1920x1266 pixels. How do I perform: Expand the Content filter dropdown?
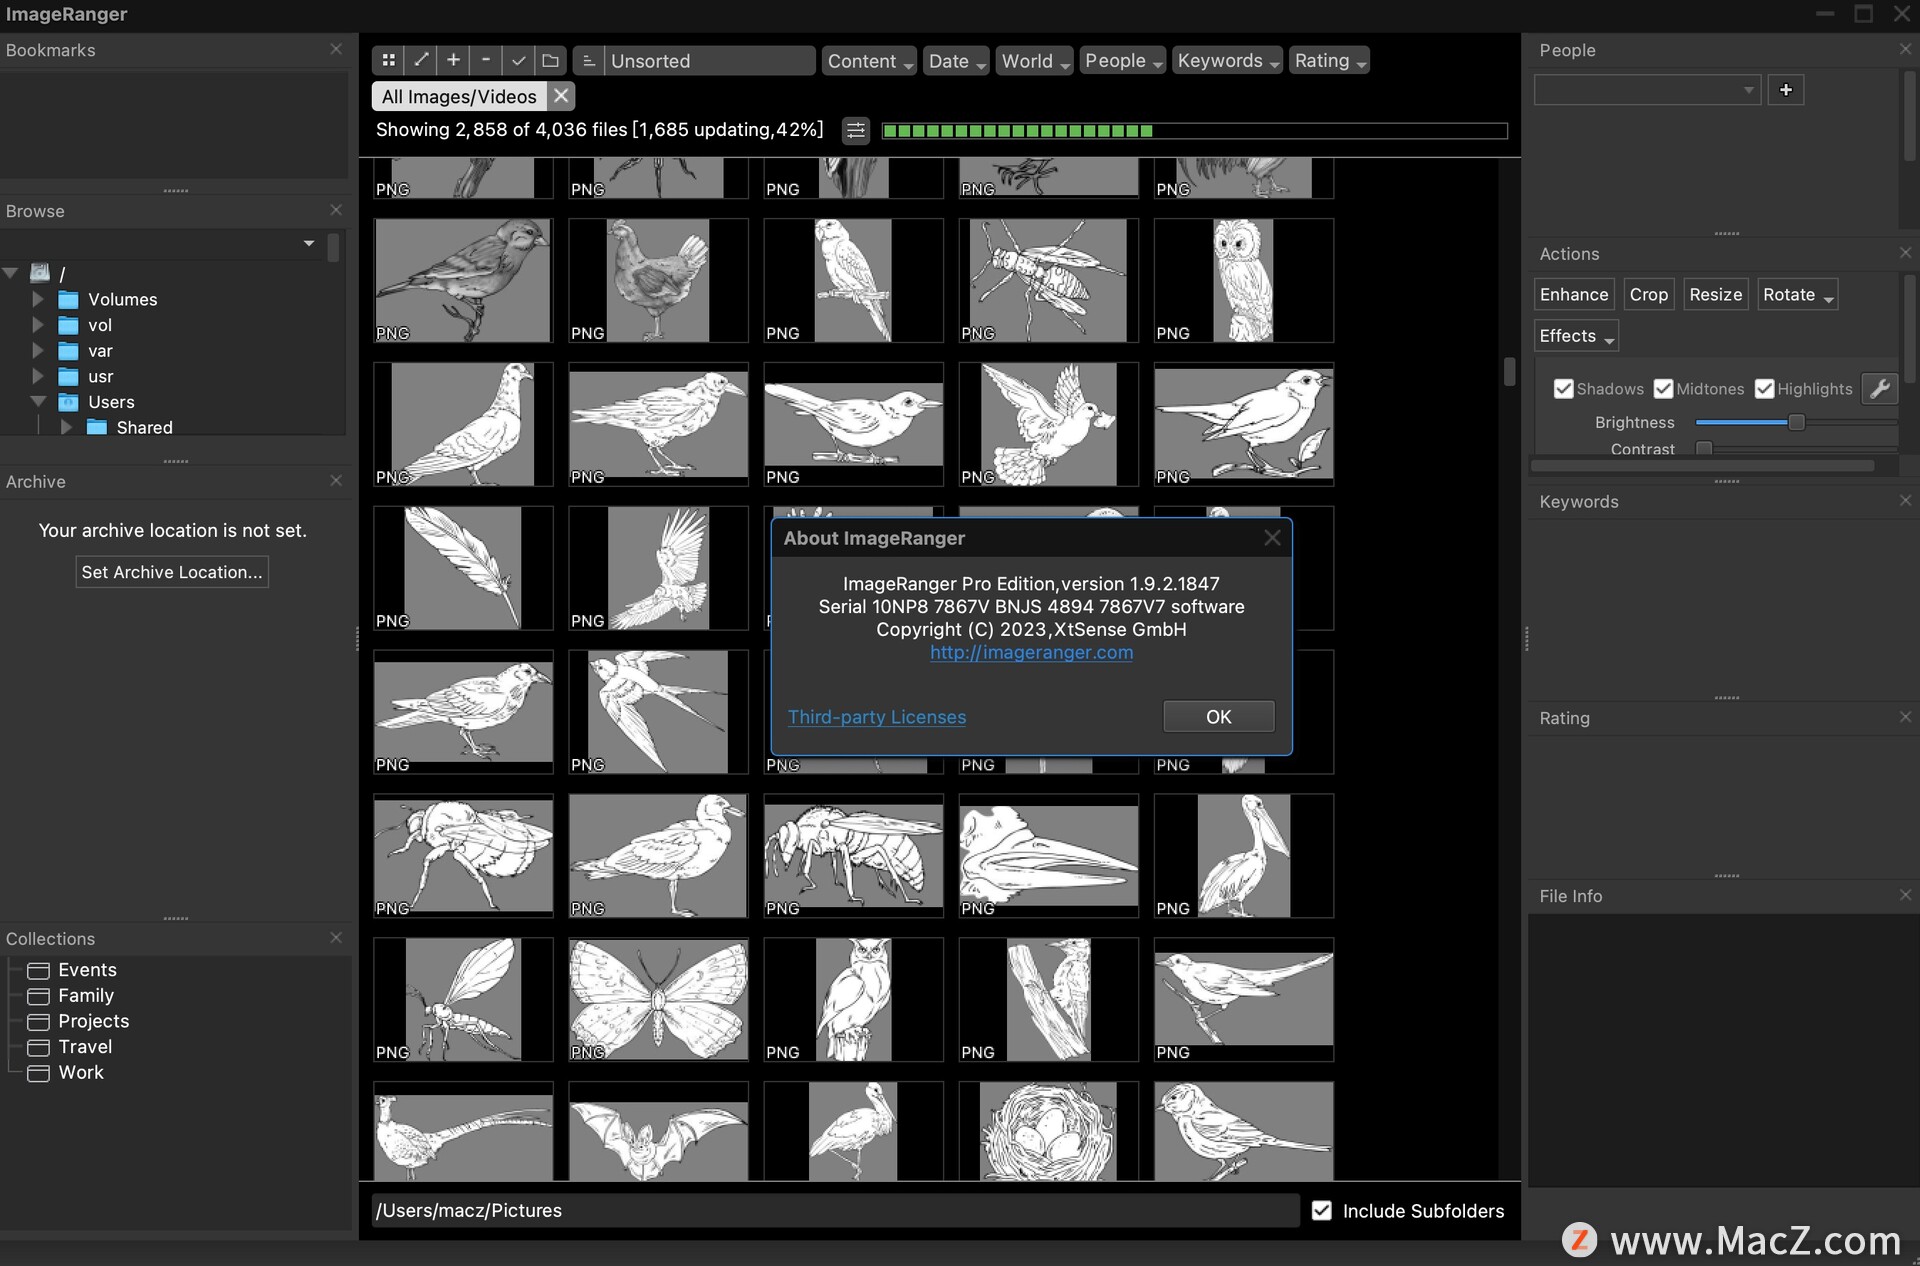(x=867, y=59)
